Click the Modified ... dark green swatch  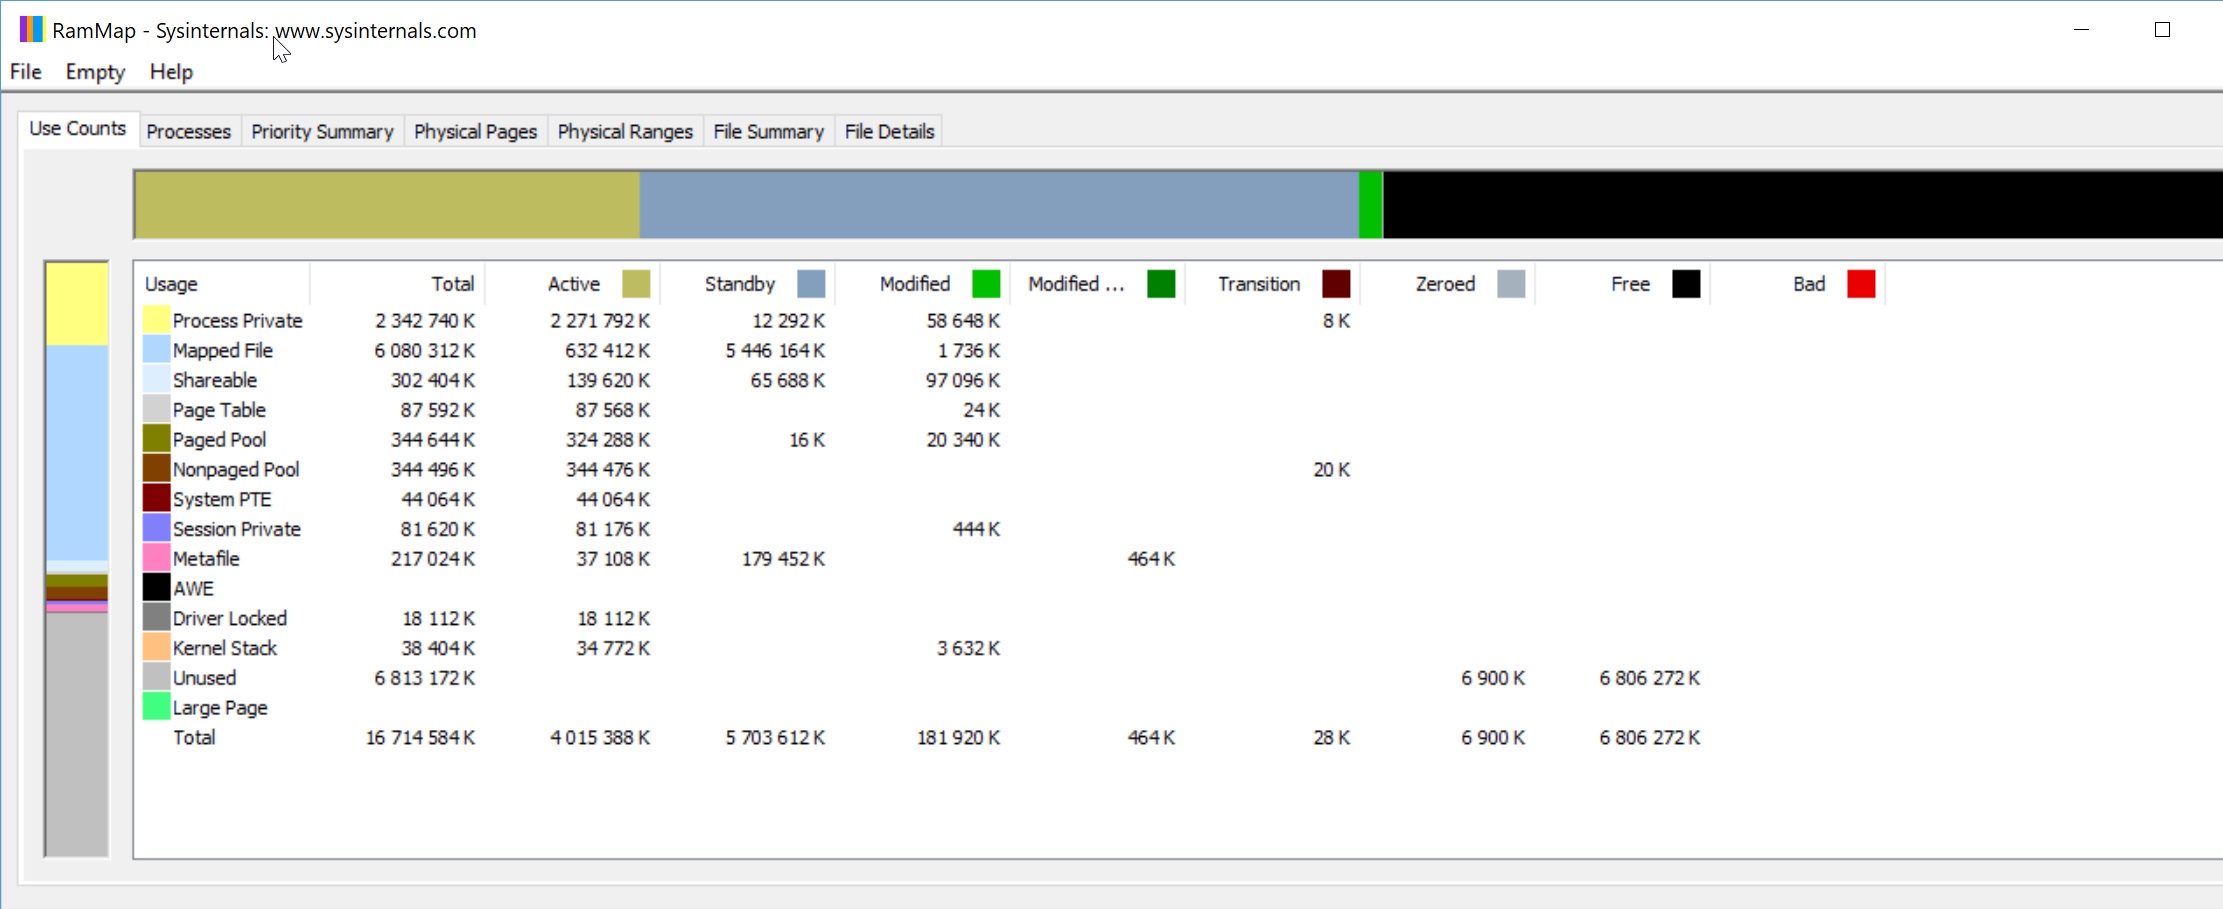tap(1161, 284)
